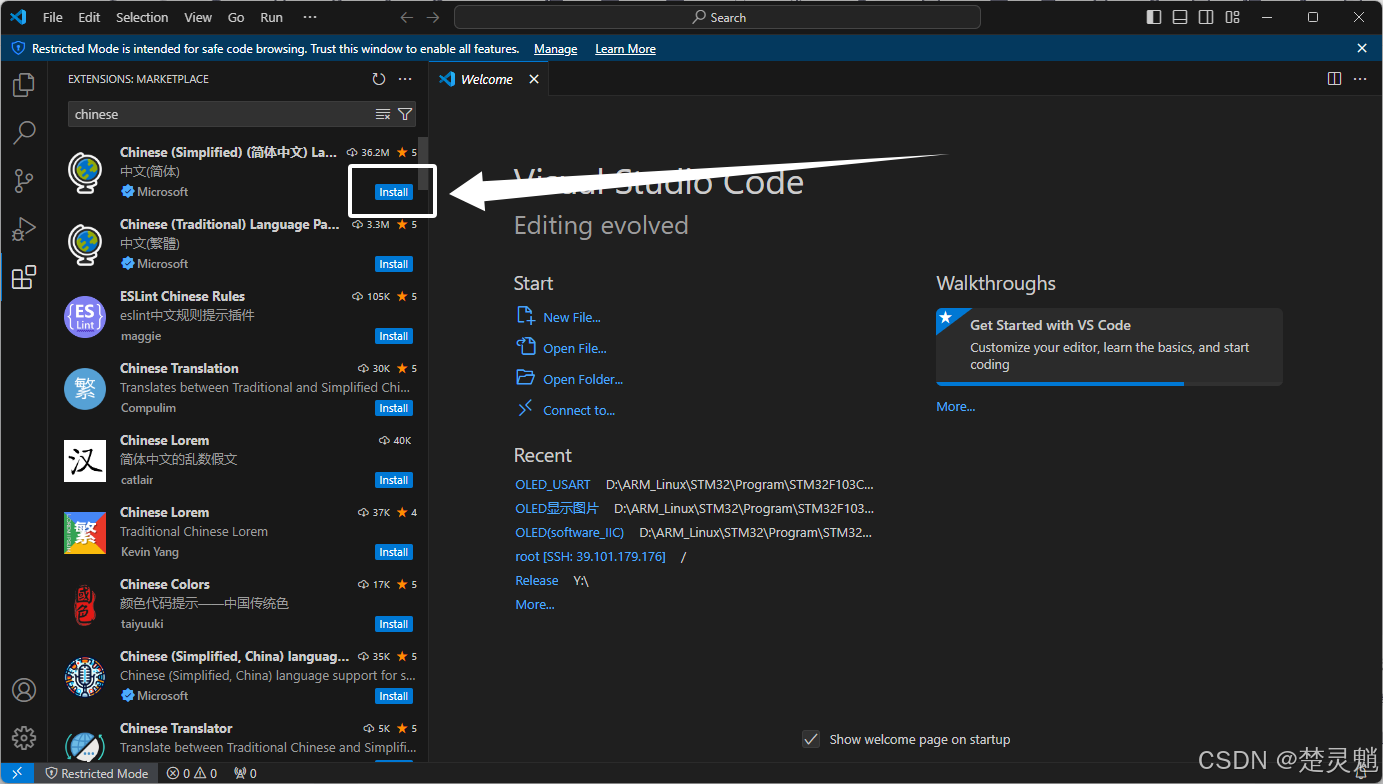The height and width of the screenshot is (784, 1383).
Task: Install Chinese Colors extension
Action: (x=394, y=624)
